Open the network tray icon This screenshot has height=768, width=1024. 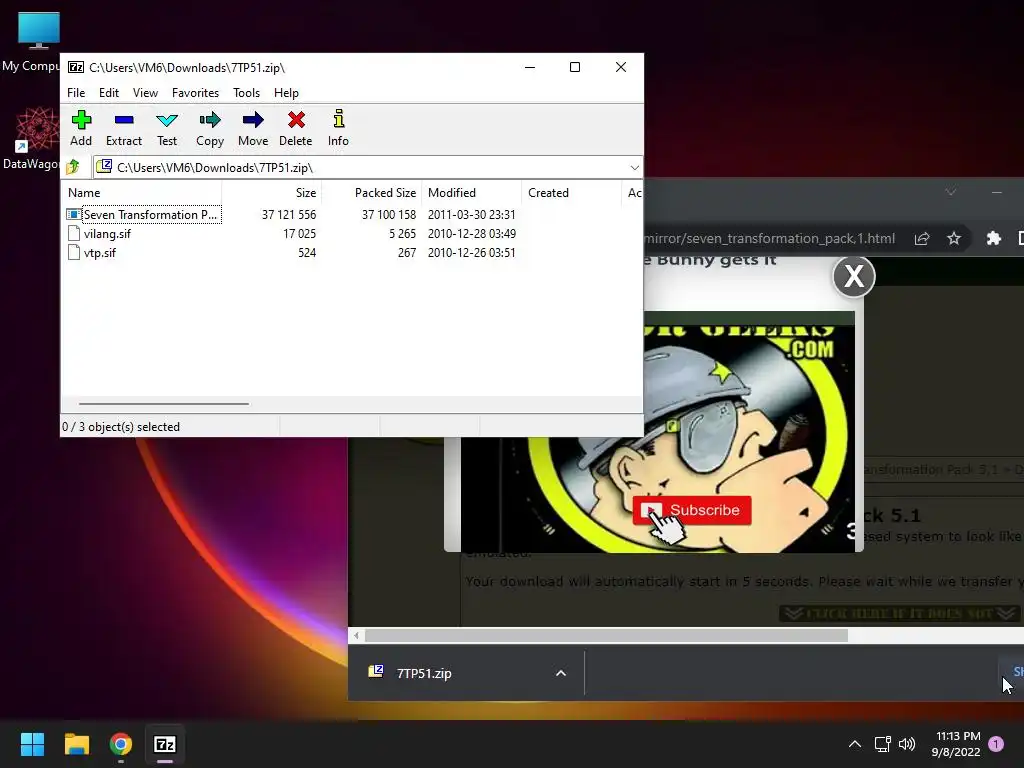coord(882,744)
